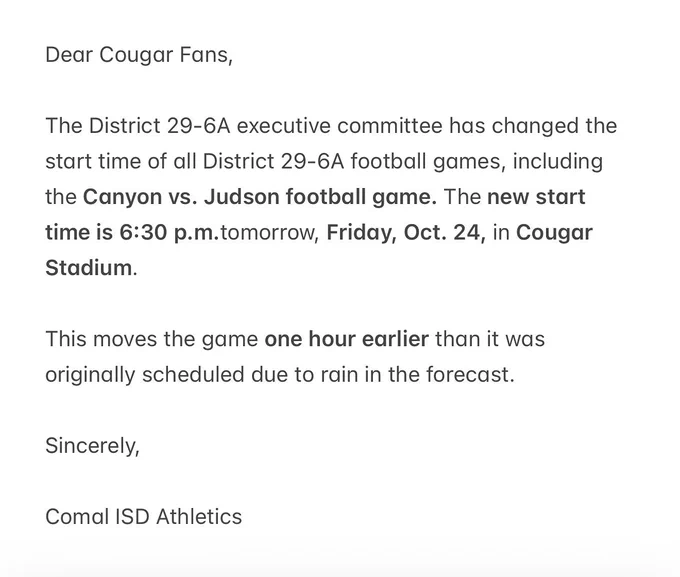Click the bold 'Canyon vs. Judson football game.' text
The image size is (680, 577).
(x=260, y=197)
